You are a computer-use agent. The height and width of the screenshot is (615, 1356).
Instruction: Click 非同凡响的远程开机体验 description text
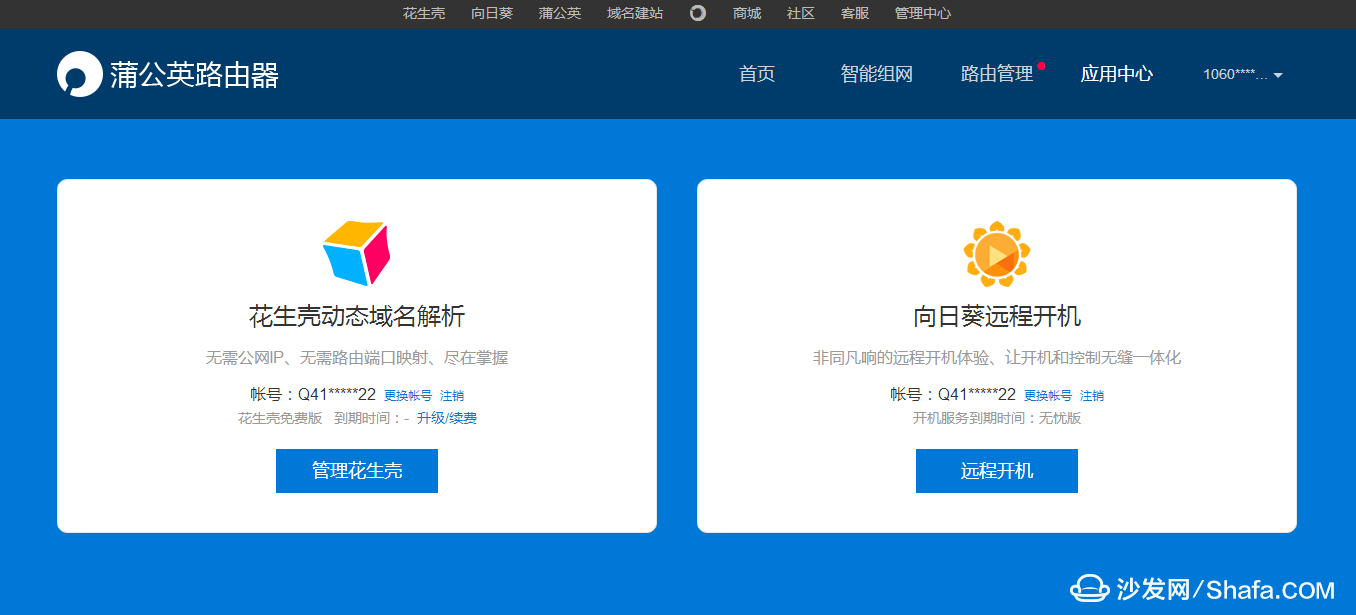997,358
